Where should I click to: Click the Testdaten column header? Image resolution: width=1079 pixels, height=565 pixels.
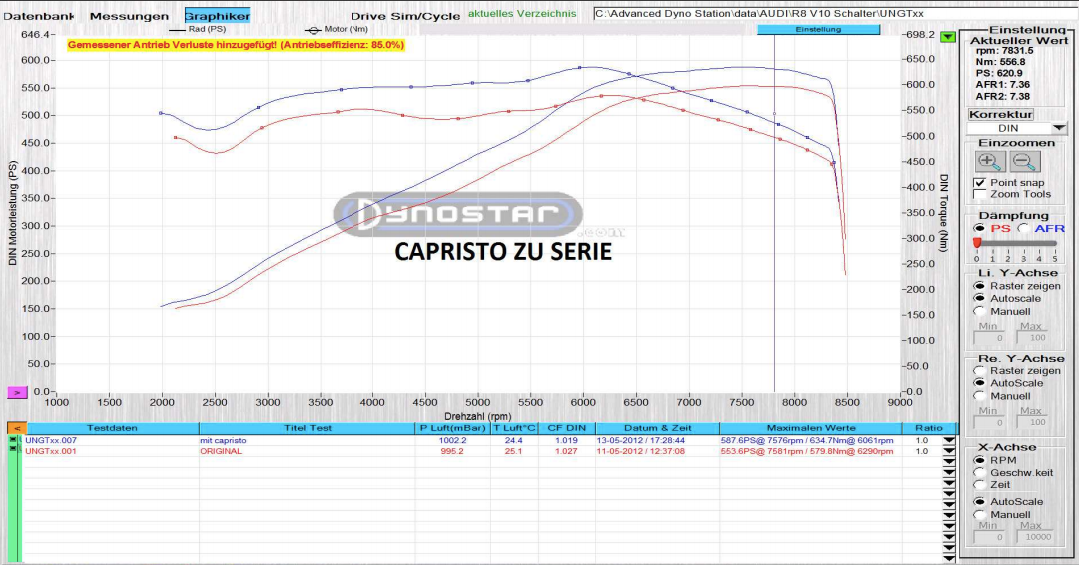coord(113,428)
